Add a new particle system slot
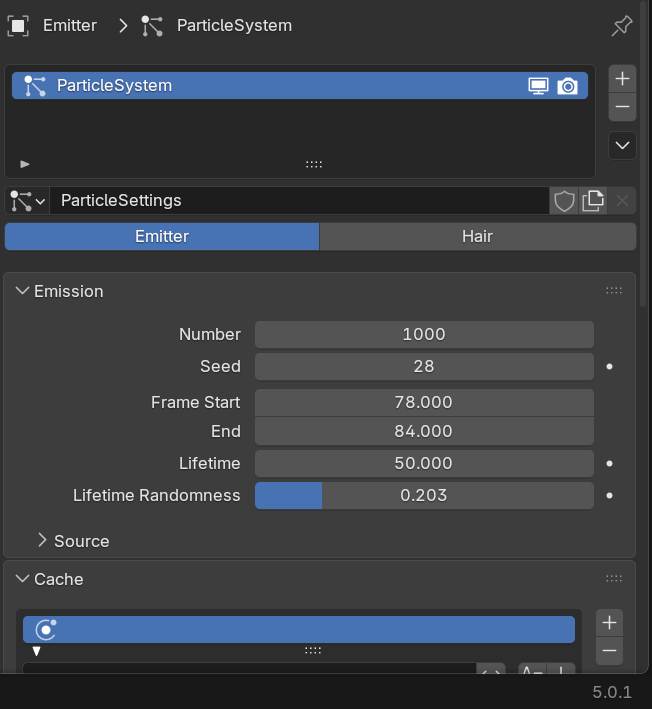The width and height of the screenshot is (652, 709). (x=622, y=79)
